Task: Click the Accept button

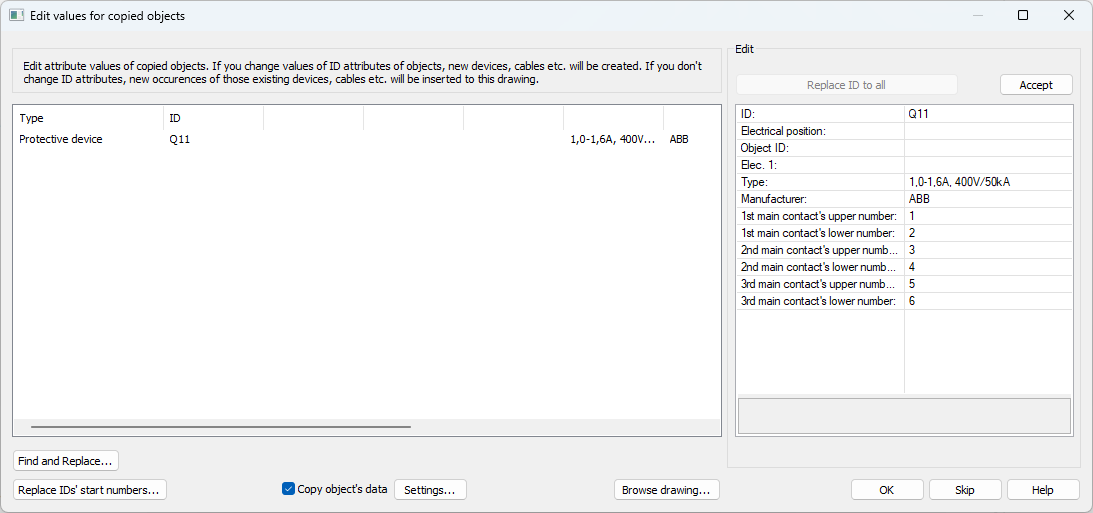Action: pos(1035,85)
